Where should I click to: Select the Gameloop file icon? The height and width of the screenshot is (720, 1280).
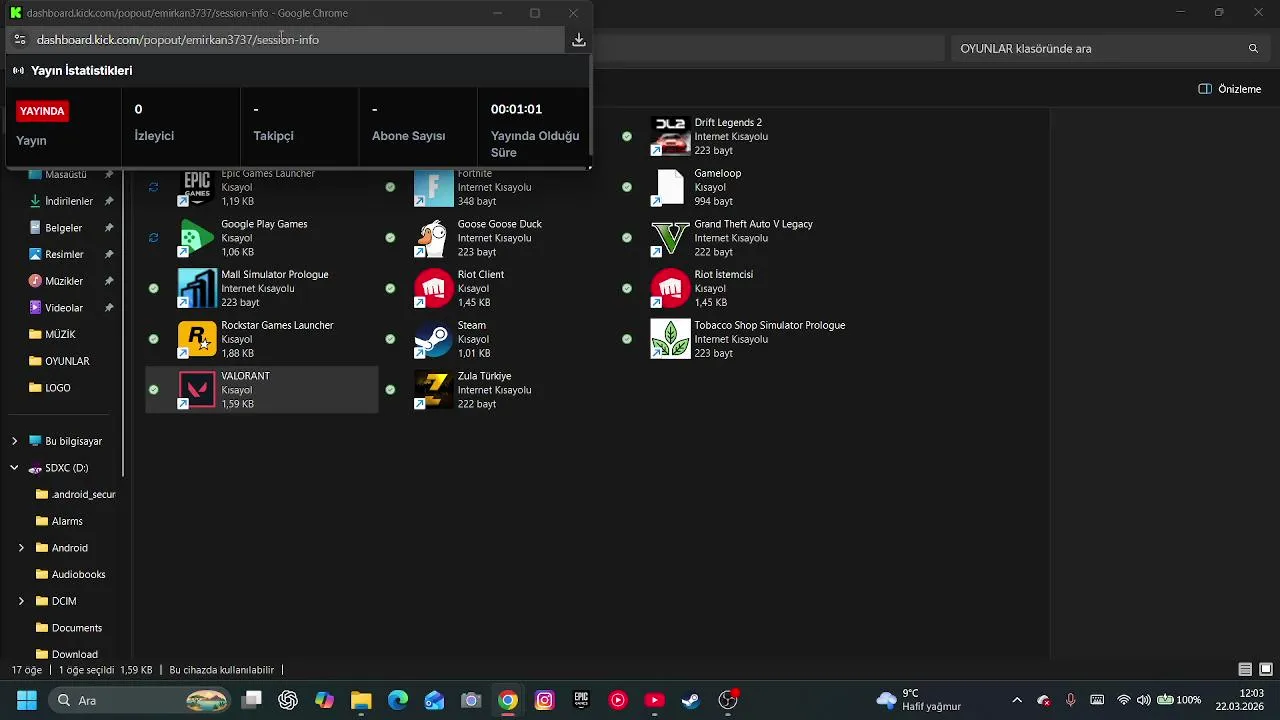(x=670, y=187)
